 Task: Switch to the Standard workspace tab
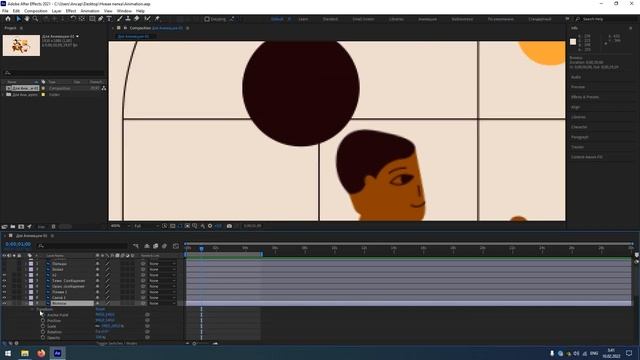[x=330, y=19]
